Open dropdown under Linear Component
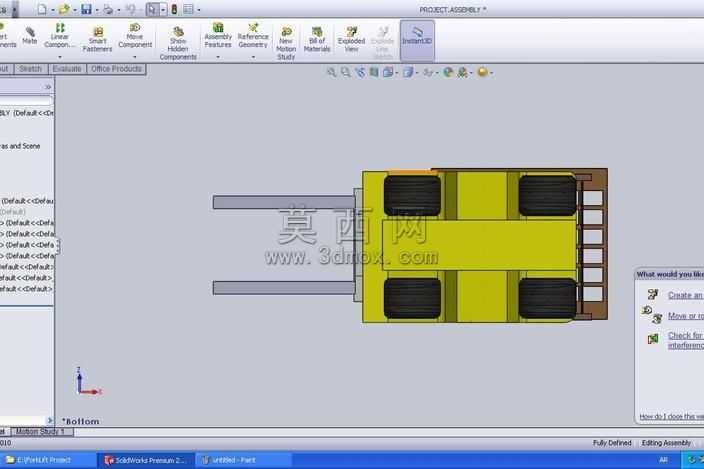The image size is (704, 469). [x=60, y=57]
